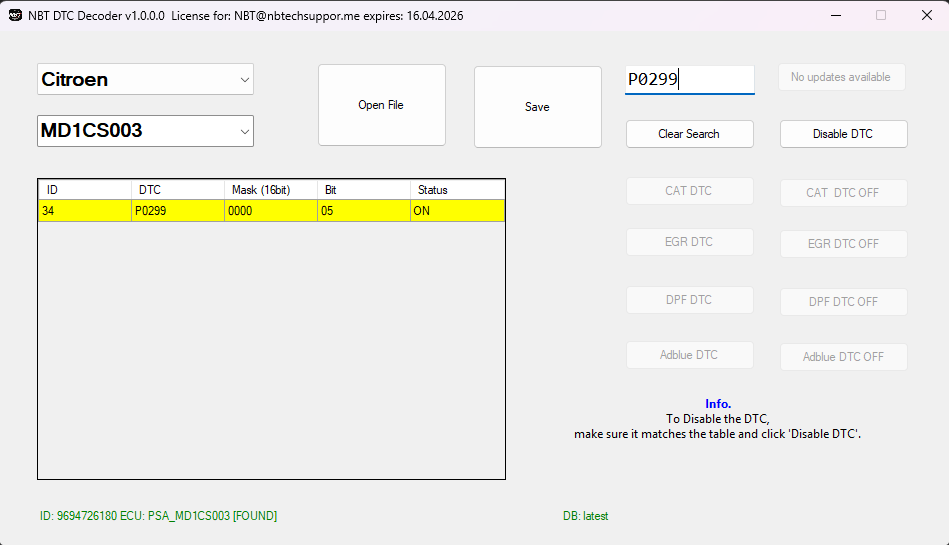
Task: Click the Save button
Action: 537,107
